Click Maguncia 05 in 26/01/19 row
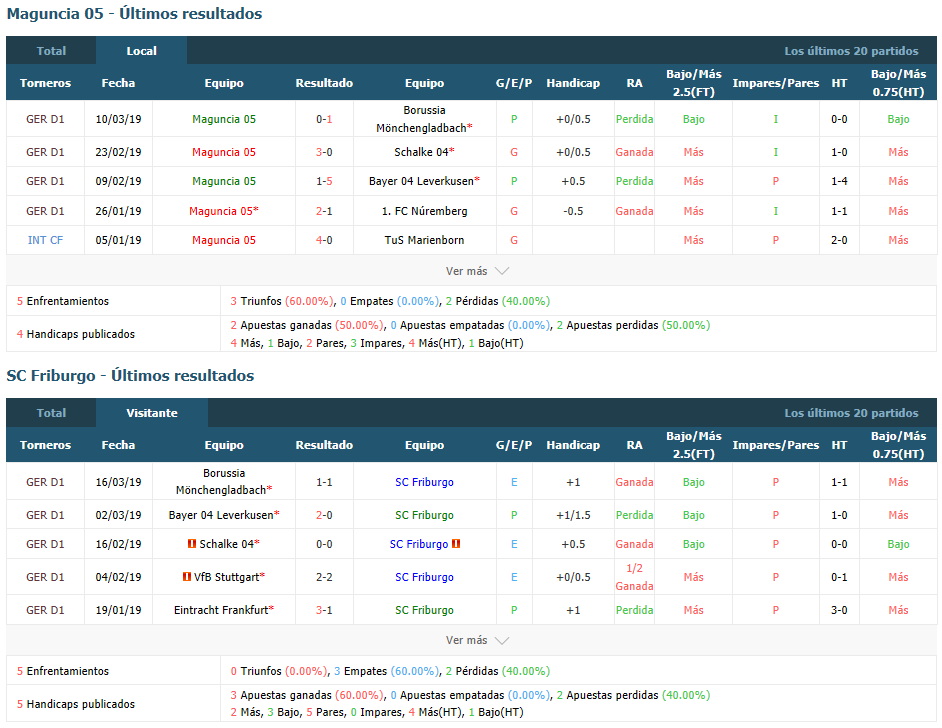The image size is (942, 728). (223, 211)
